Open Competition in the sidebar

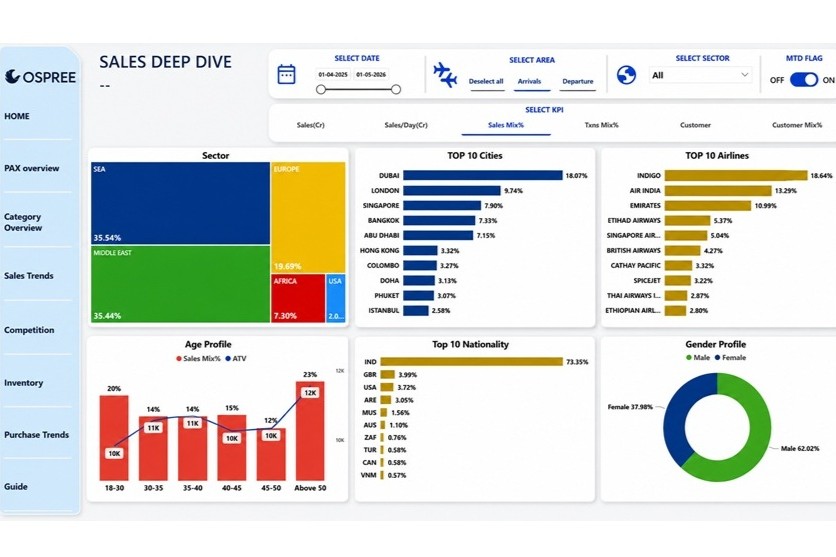[x=29, y=330]
